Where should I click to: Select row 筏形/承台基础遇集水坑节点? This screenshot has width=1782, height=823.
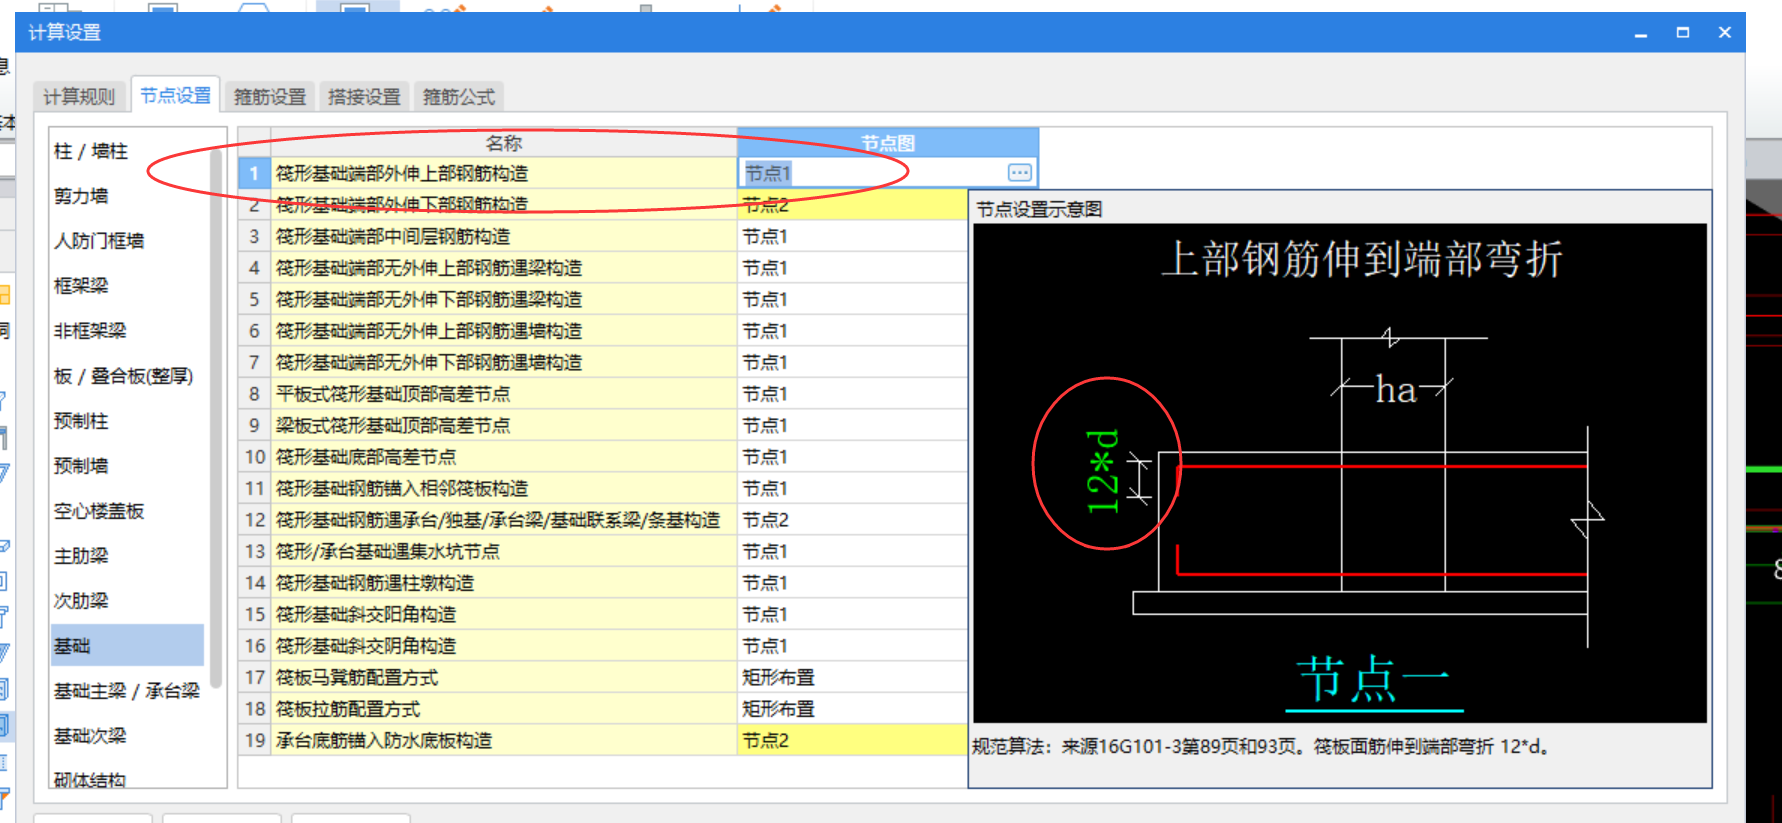[x=503, y=551]
